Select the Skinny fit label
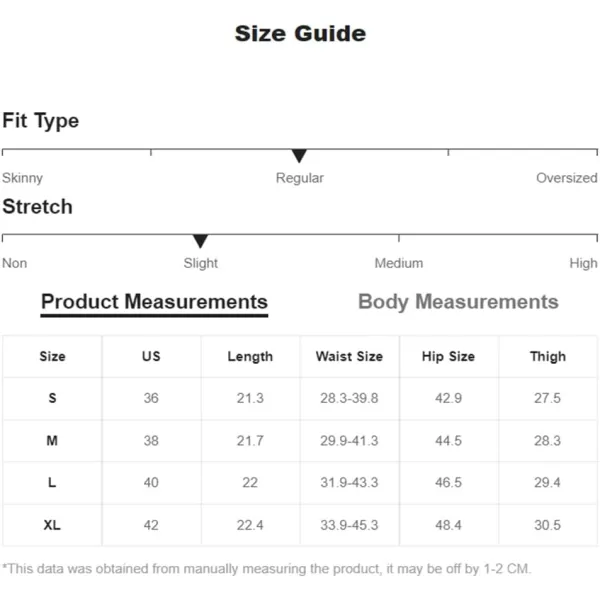This screenshot has height=600, width=600. tap(23, 178)
